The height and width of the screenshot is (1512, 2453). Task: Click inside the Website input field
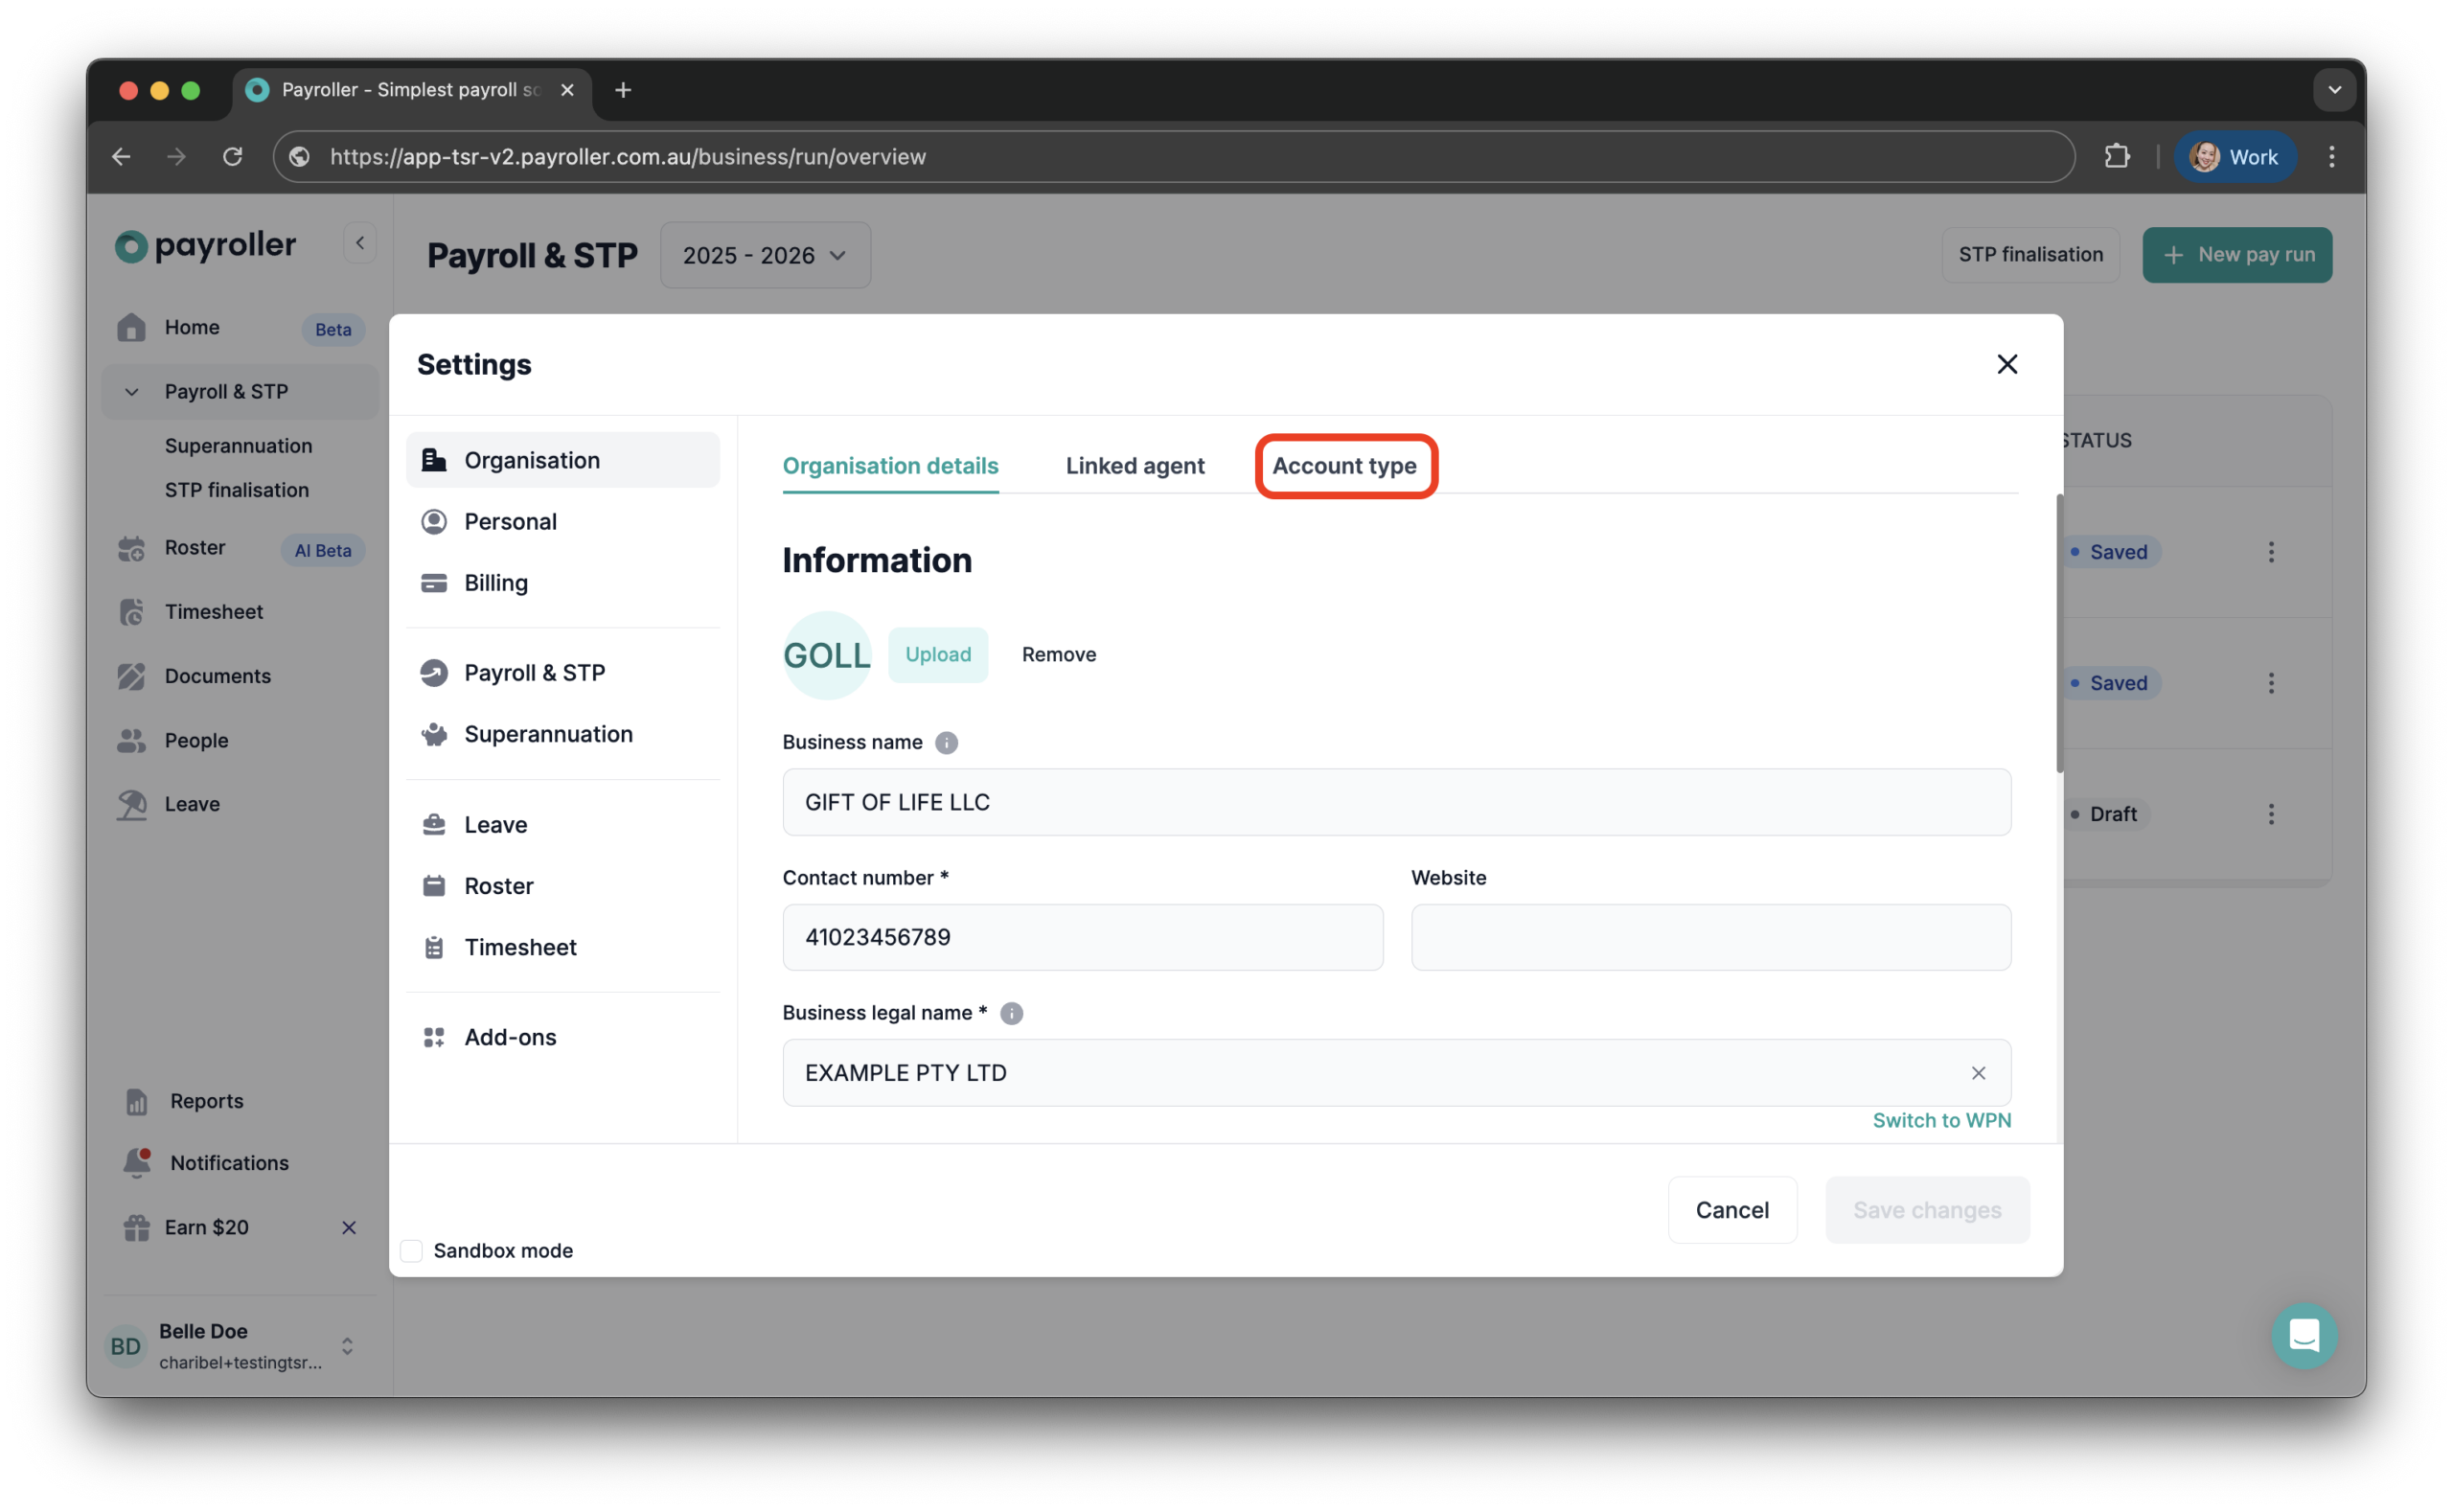click(x=1709, y=937)
